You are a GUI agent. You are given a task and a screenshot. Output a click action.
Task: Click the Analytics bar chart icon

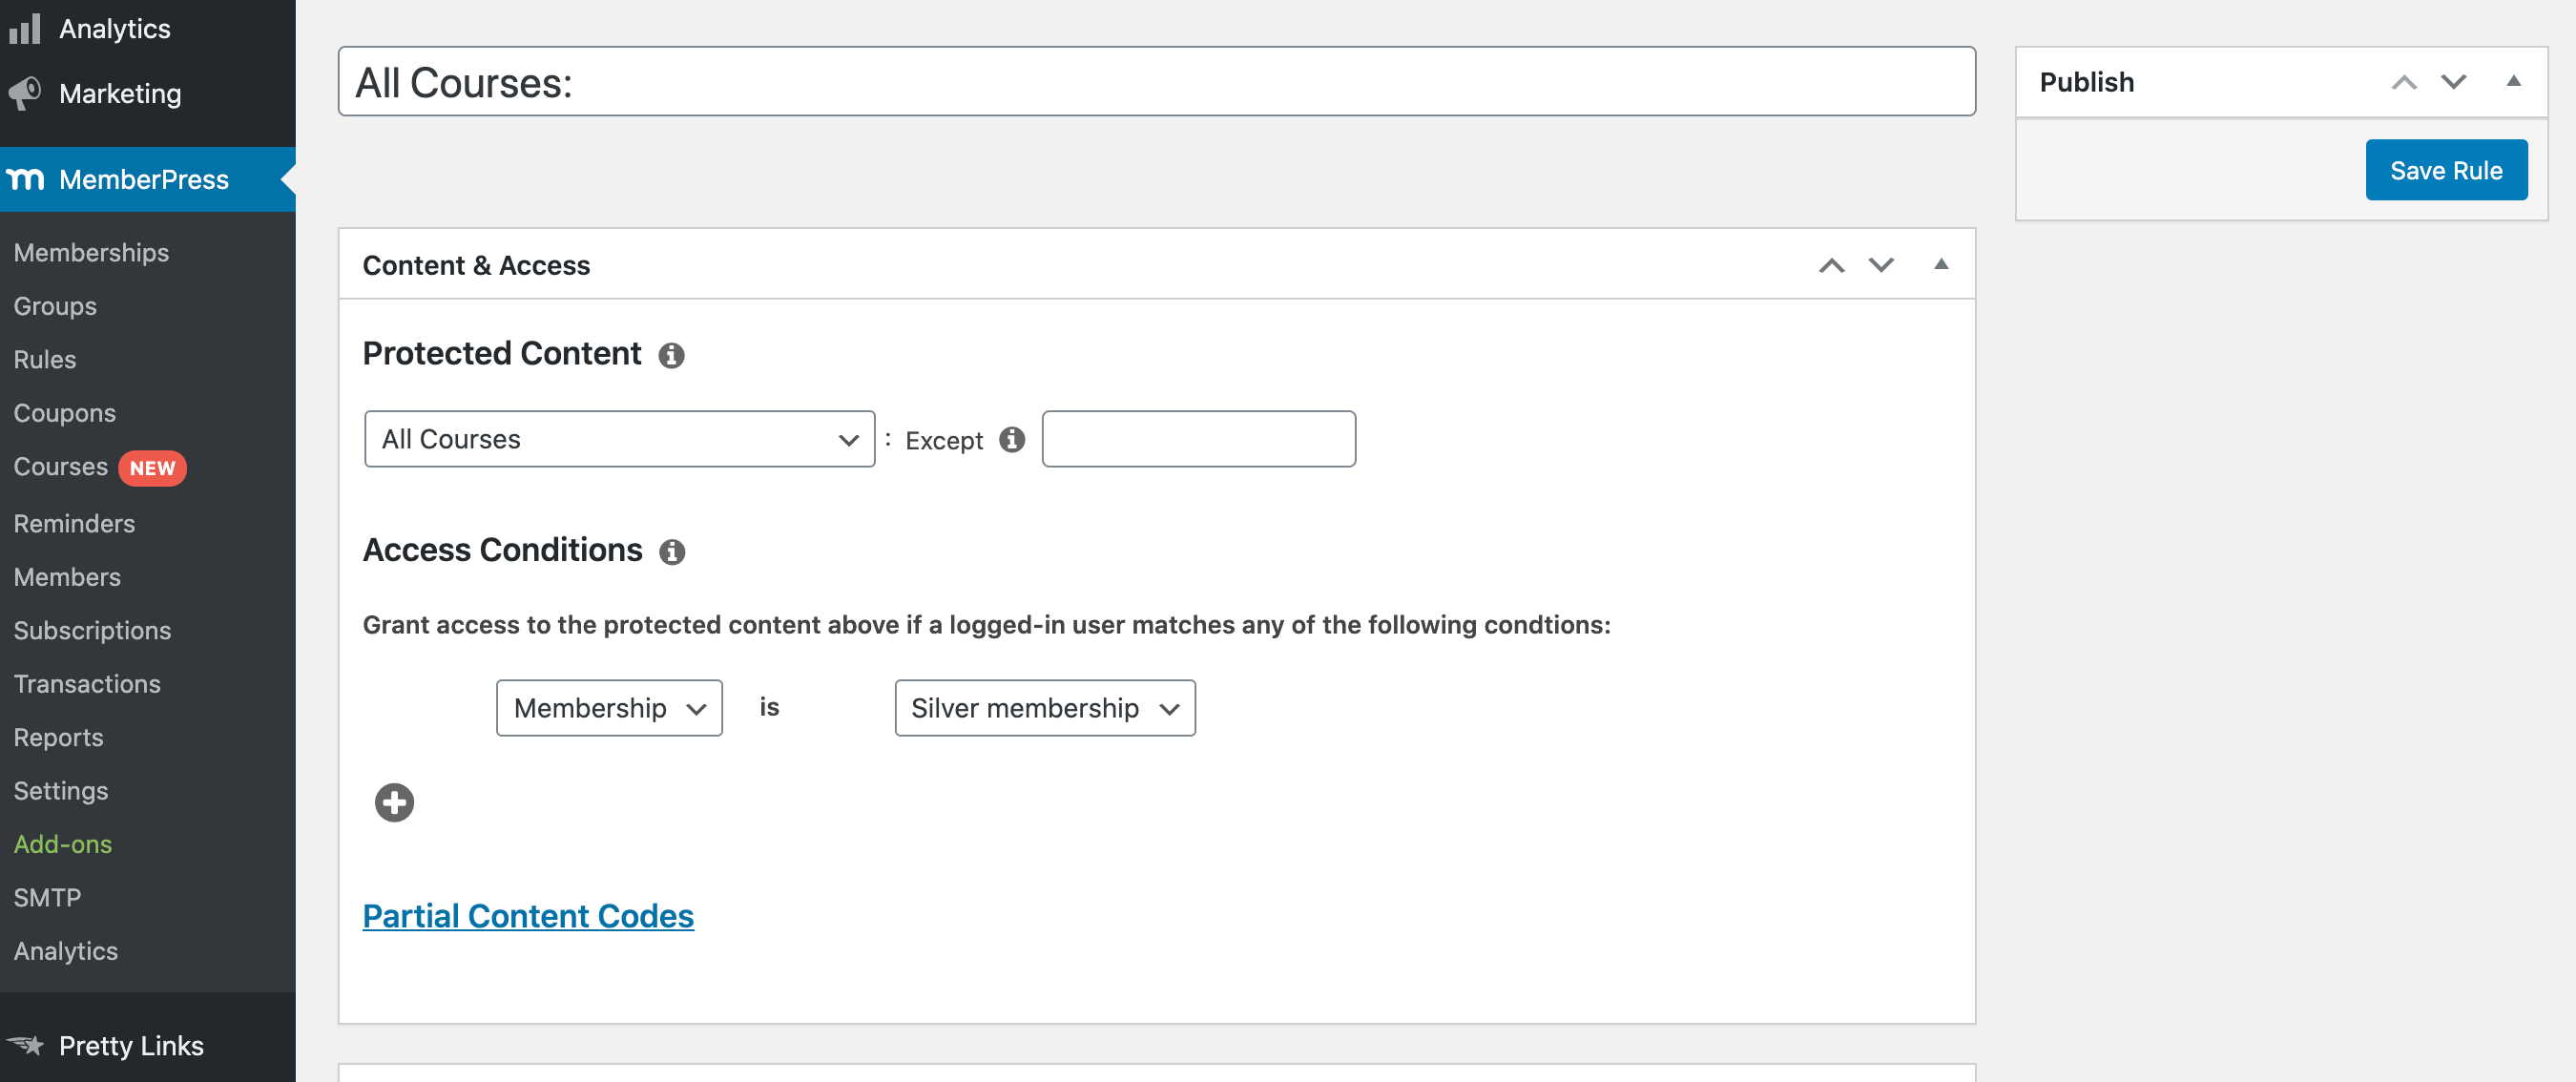click(25, 28)
